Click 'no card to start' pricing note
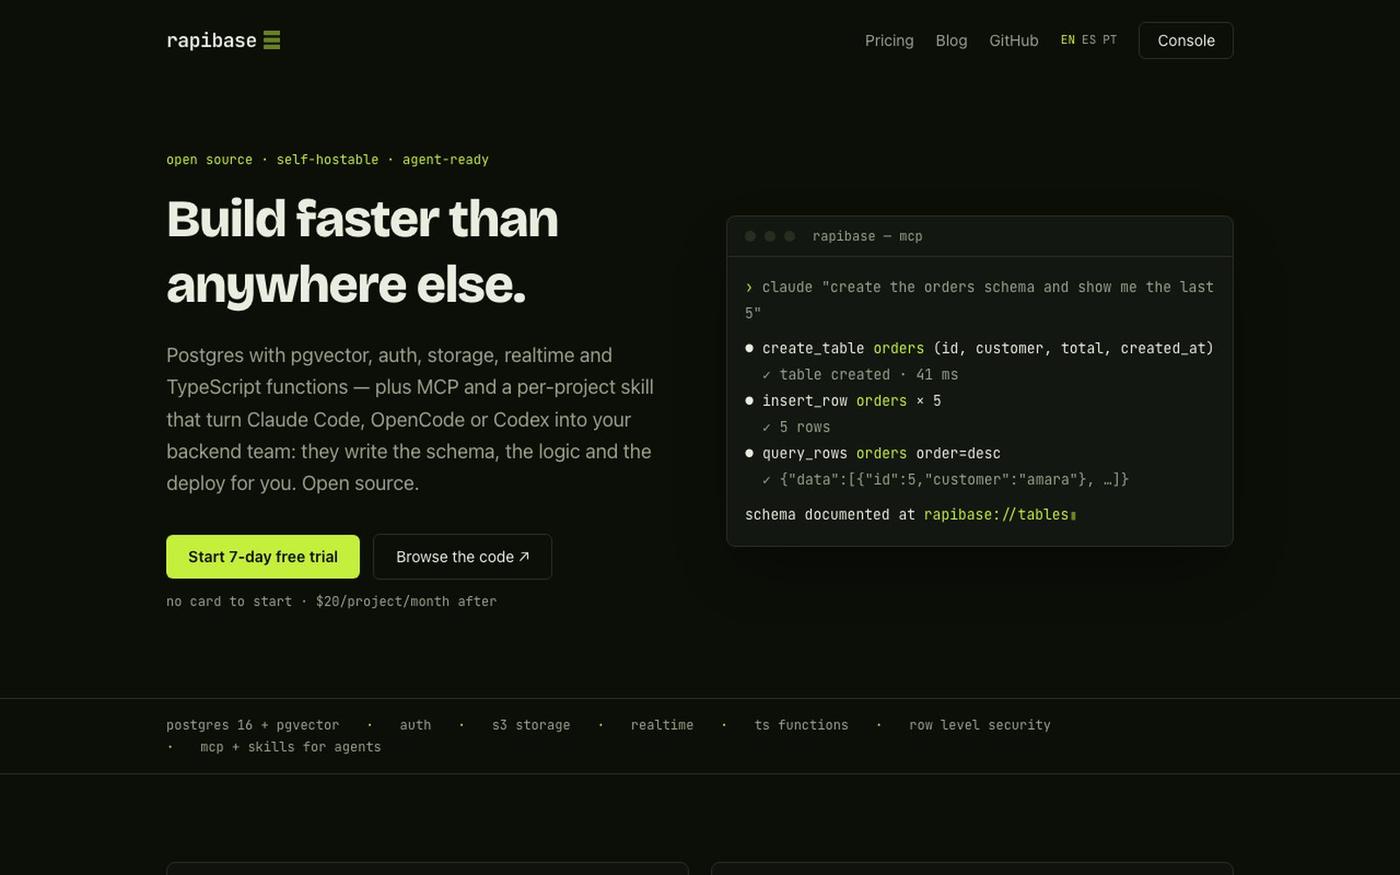Viewport: 1400px width, 875px height. point(229,601)
